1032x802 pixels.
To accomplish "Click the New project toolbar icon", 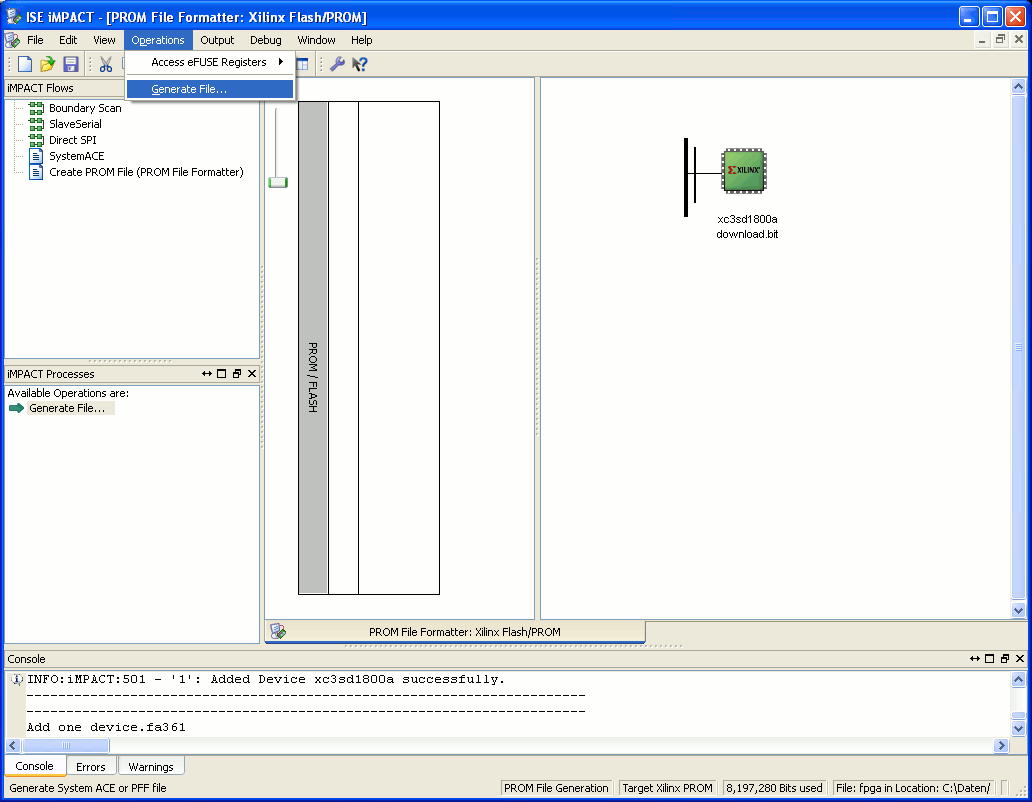I will [x=25, y=64].
